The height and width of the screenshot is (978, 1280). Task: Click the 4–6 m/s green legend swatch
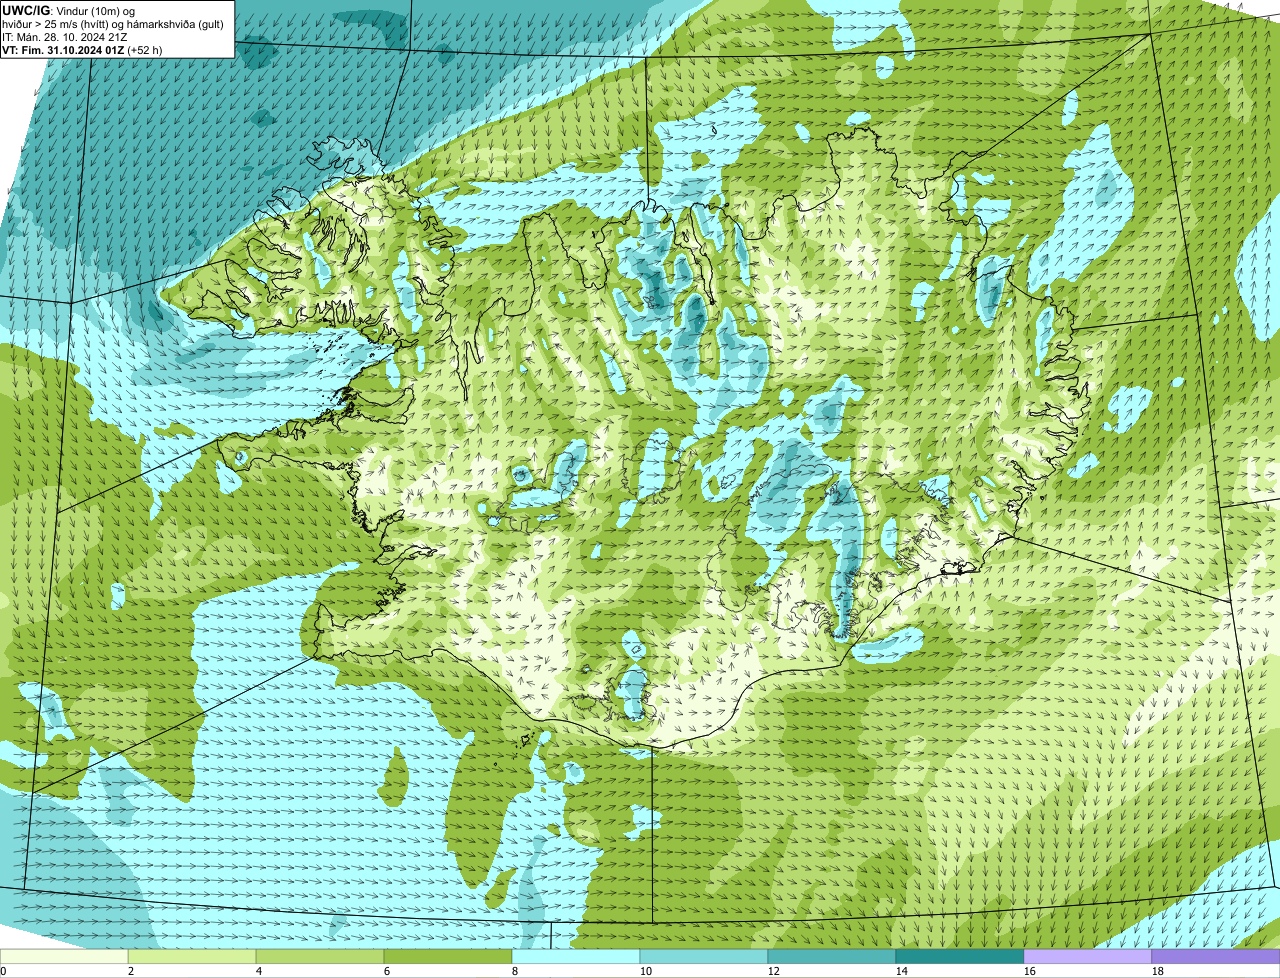point(320,956)
